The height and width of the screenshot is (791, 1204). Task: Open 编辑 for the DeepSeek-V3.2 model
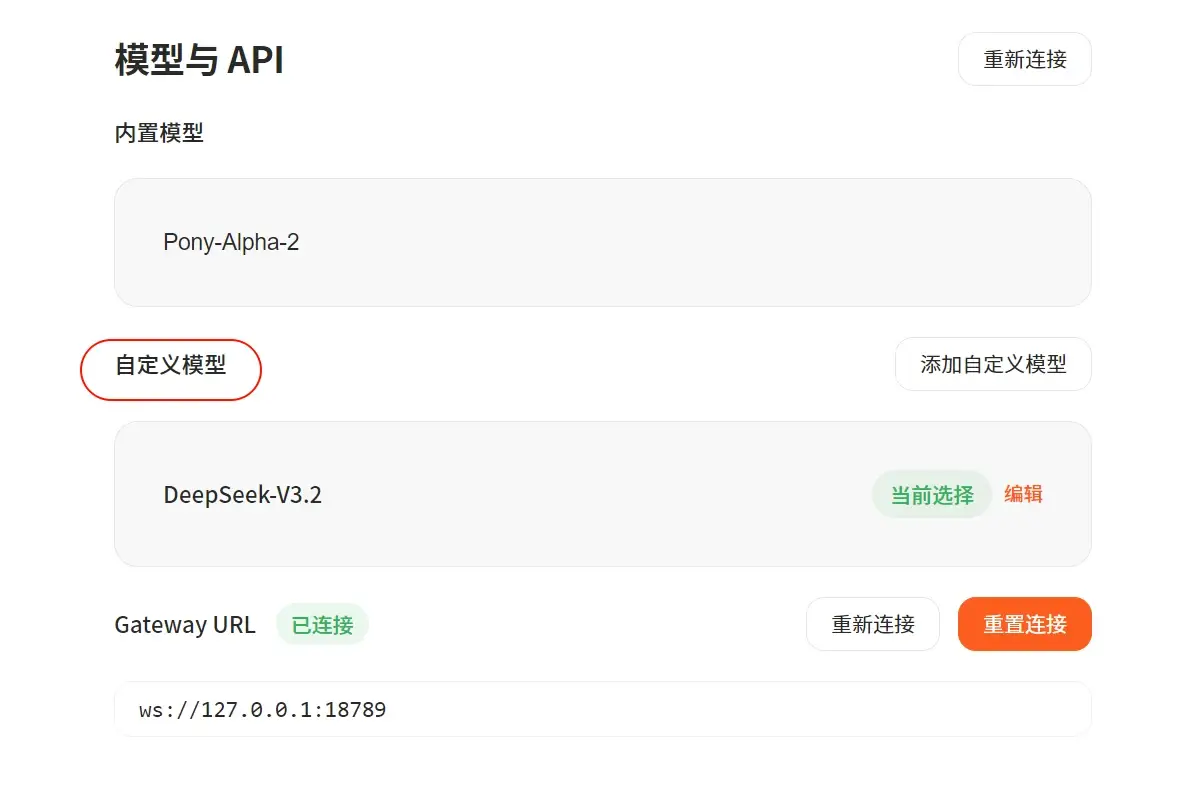1023,494
